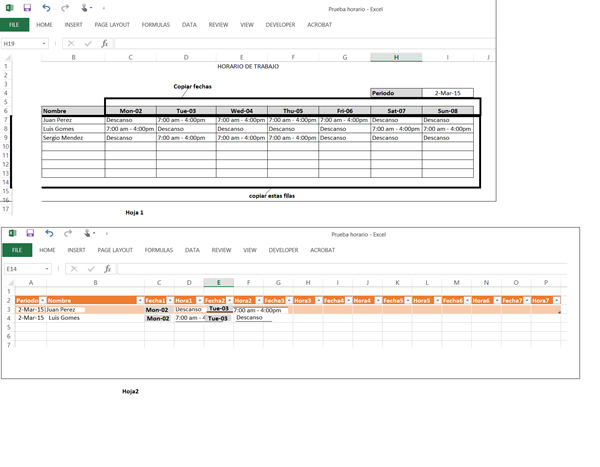Select the Luis Gomes cell in the lower sheet
600x467 pixels.
[x=95, y=318]
